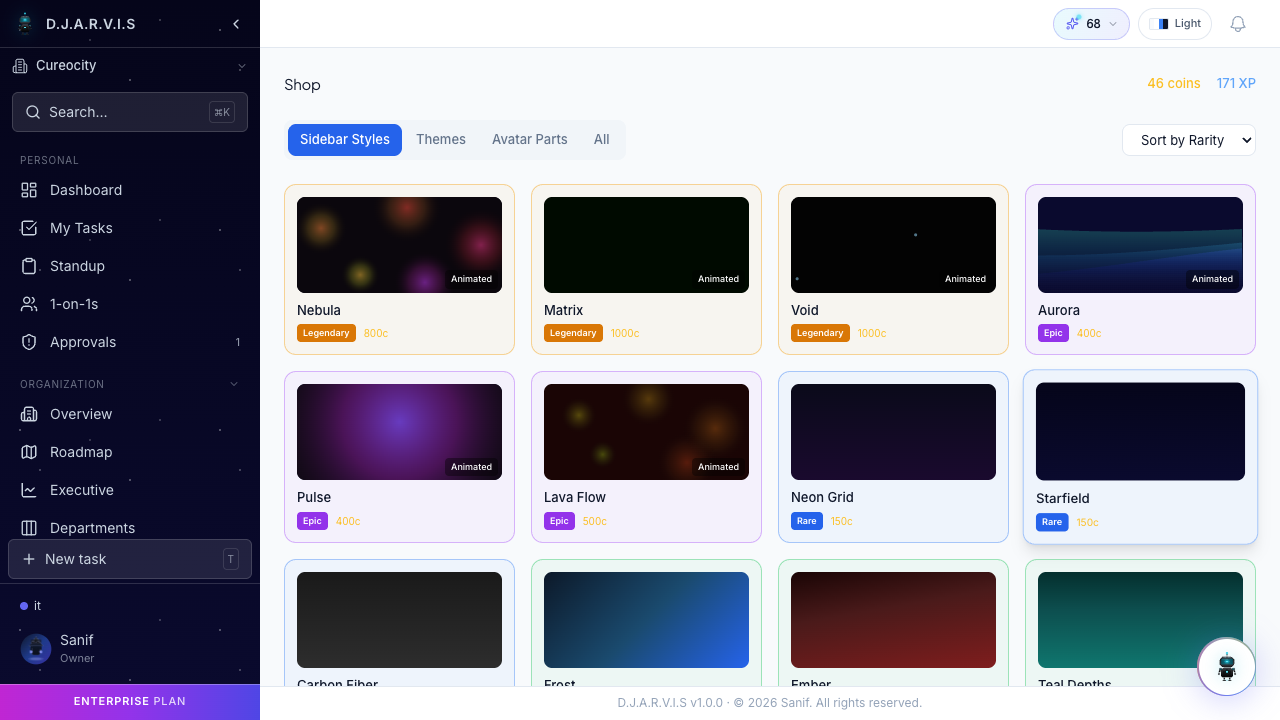Click the Roadmap map icon

[29, 452]
